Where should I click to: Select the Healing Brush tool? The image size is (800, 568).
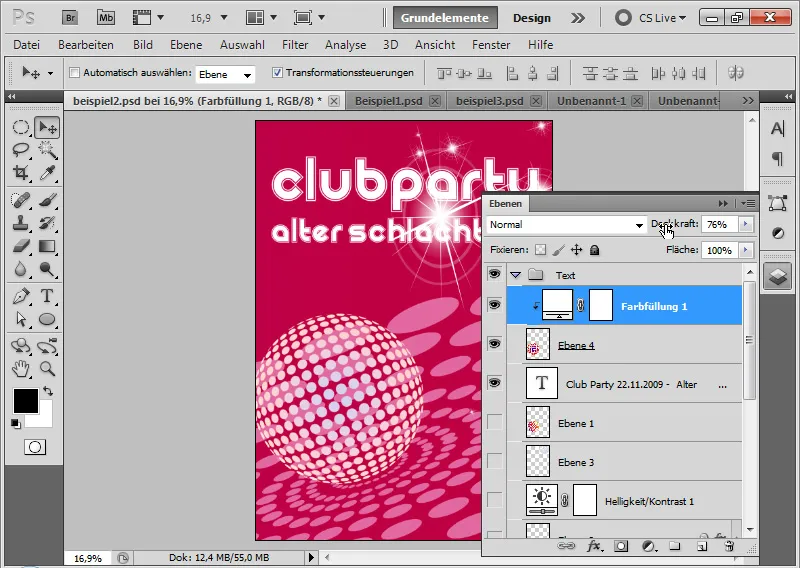(x=20, y=200)
